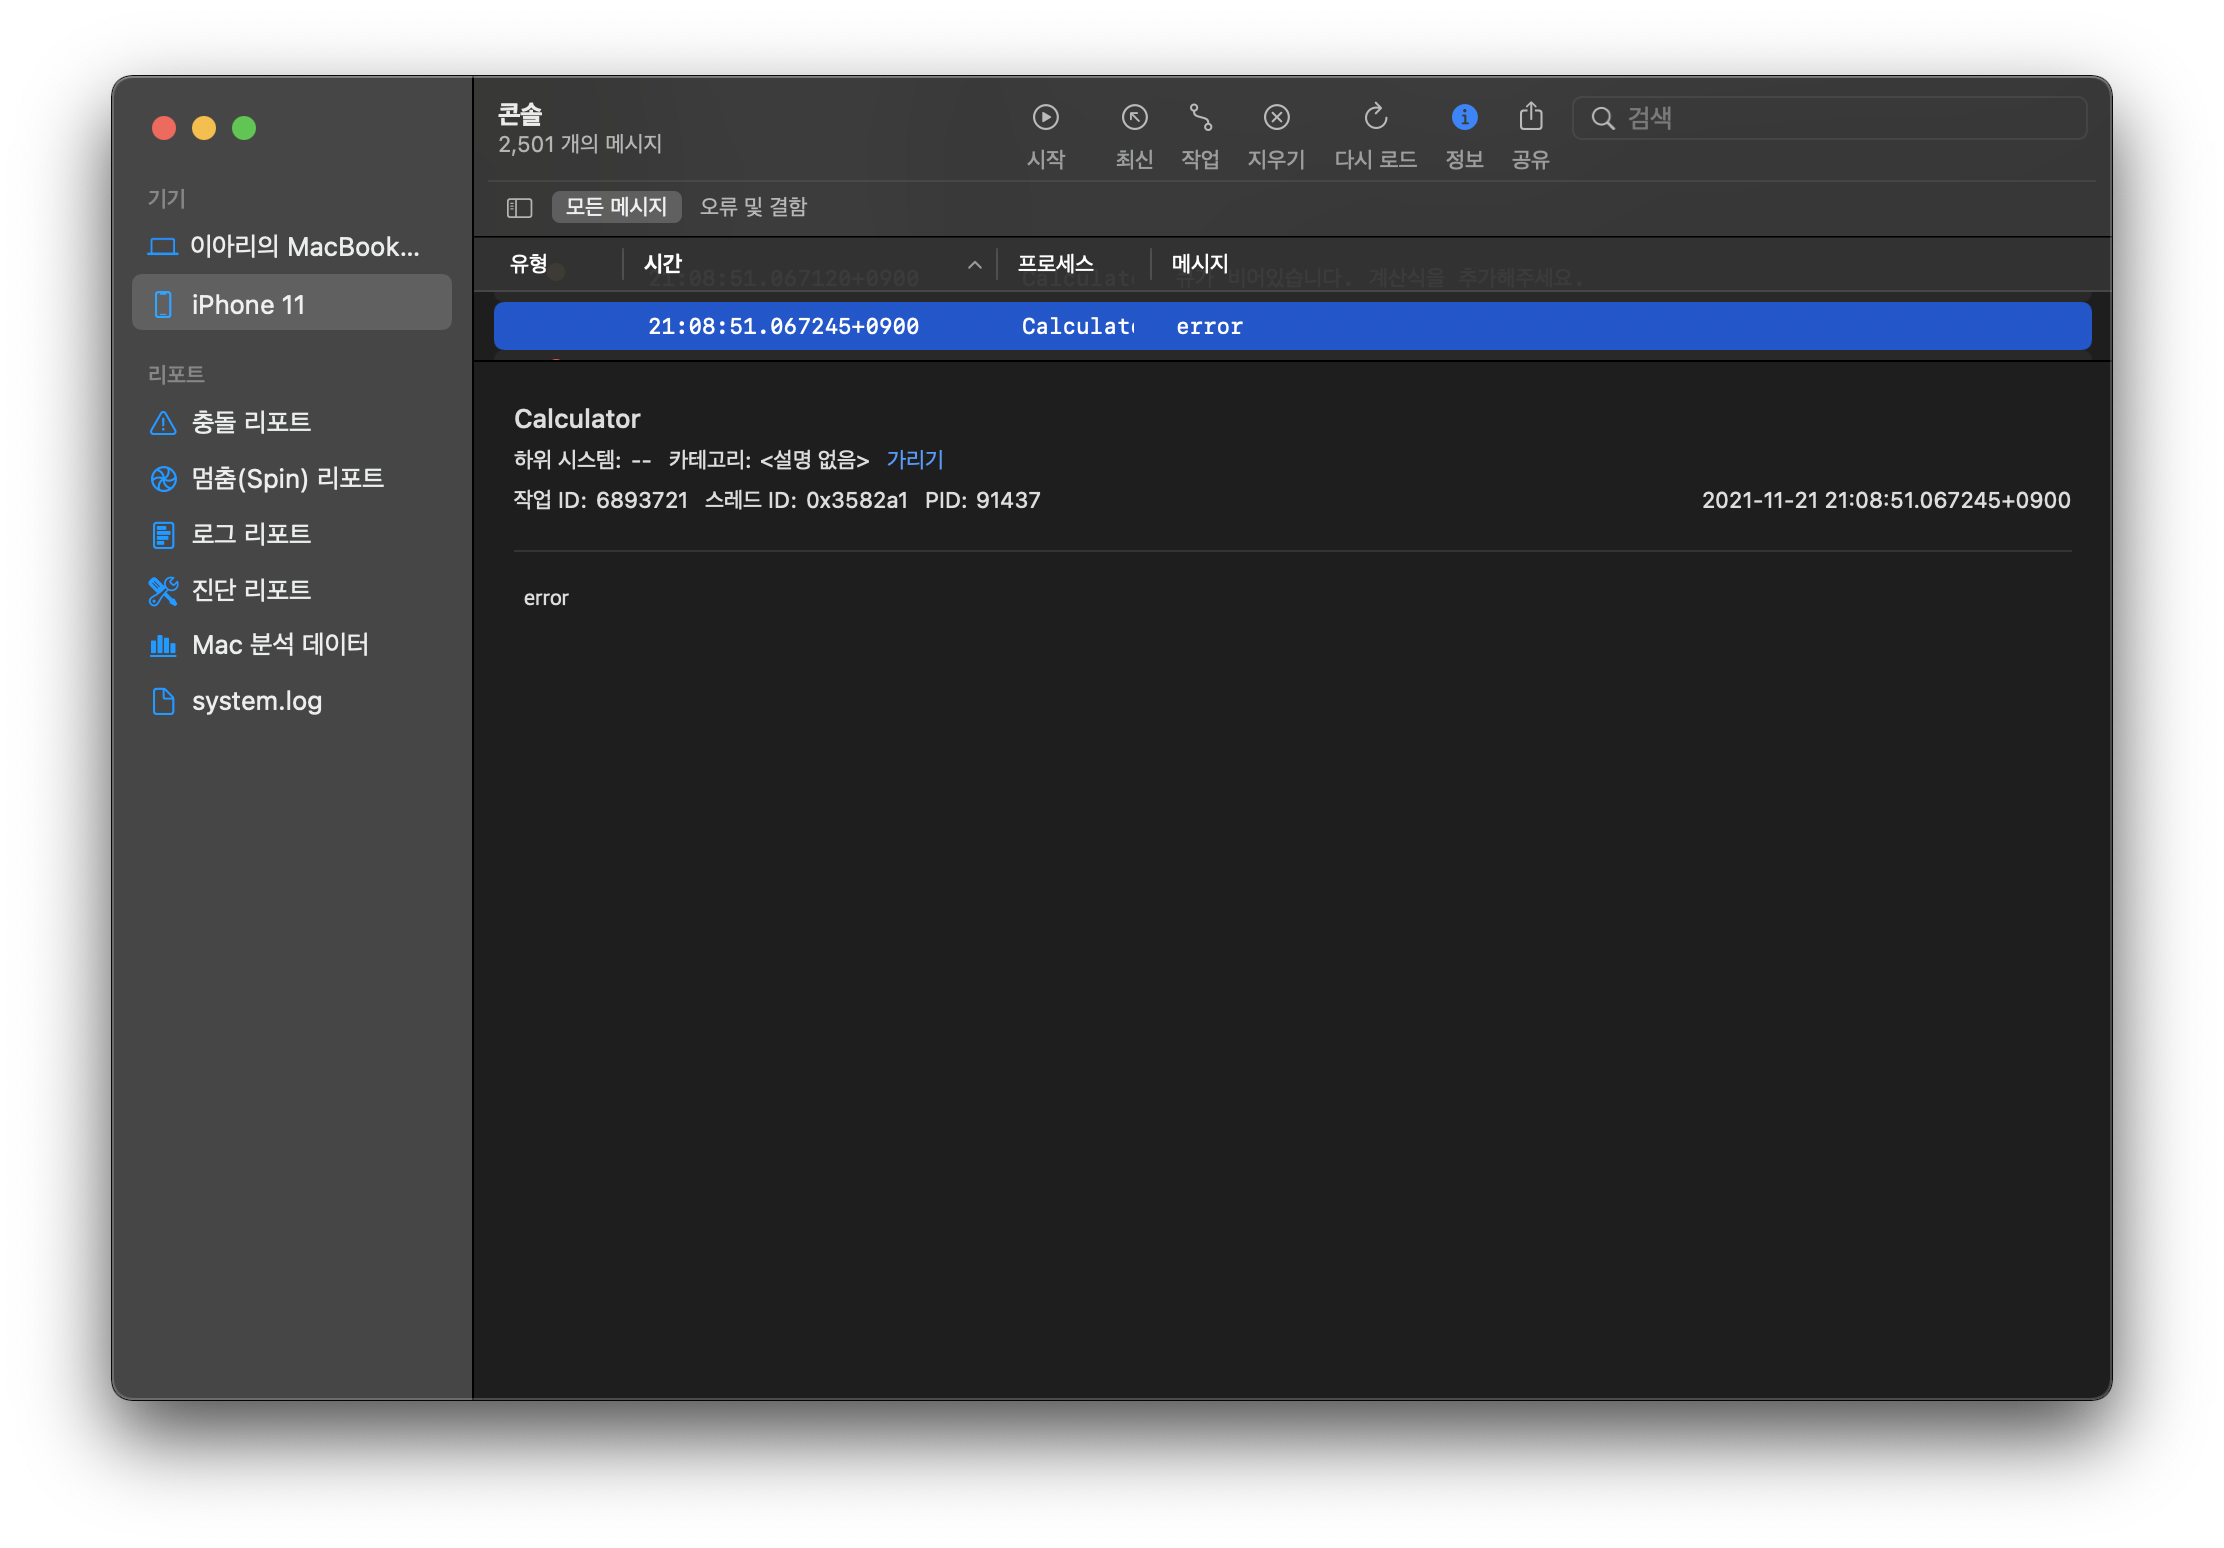
Task: Toggle the Info (정보) pane button
Action: [x=1464, y=118]
